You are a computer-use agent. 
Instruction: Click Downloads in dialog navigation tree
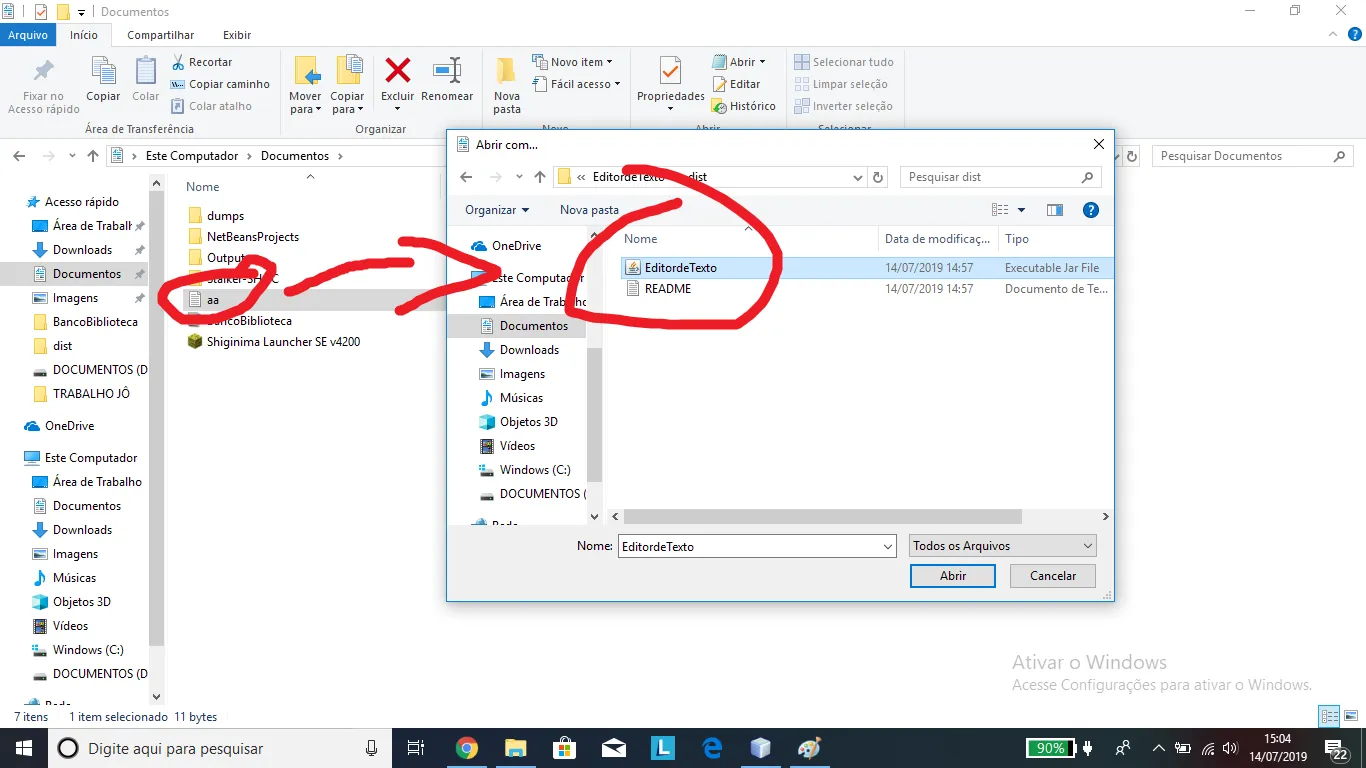click(529, 350)
